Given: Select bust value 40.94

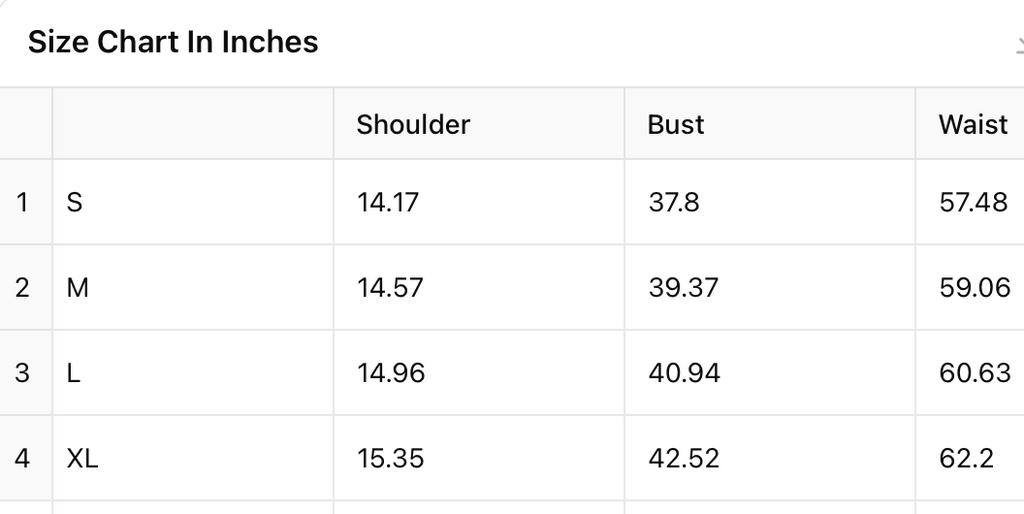Looking at the screenshot, I should [684, 373].
